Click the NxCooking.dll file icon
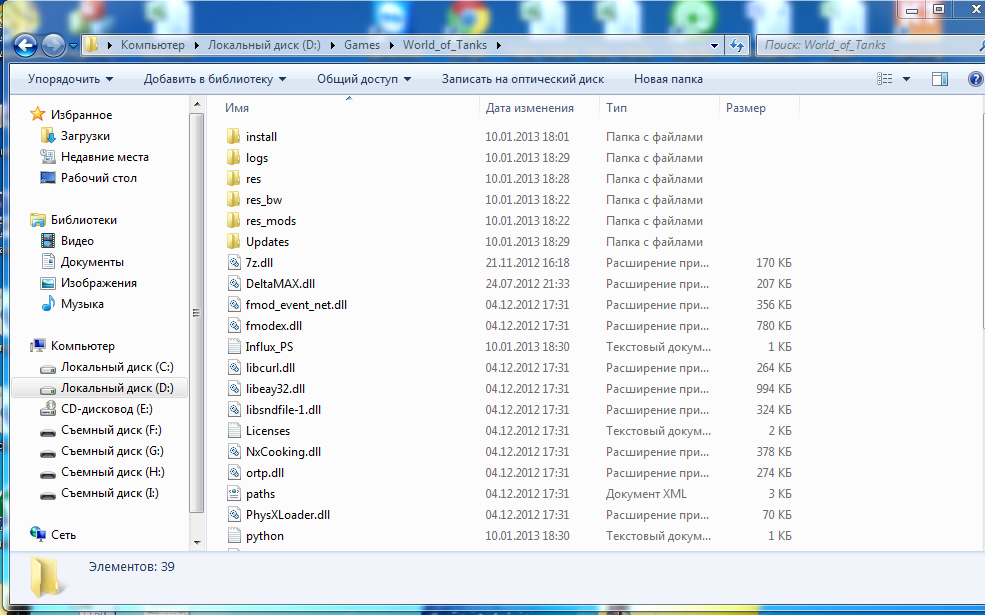 (x=234, y=452)
